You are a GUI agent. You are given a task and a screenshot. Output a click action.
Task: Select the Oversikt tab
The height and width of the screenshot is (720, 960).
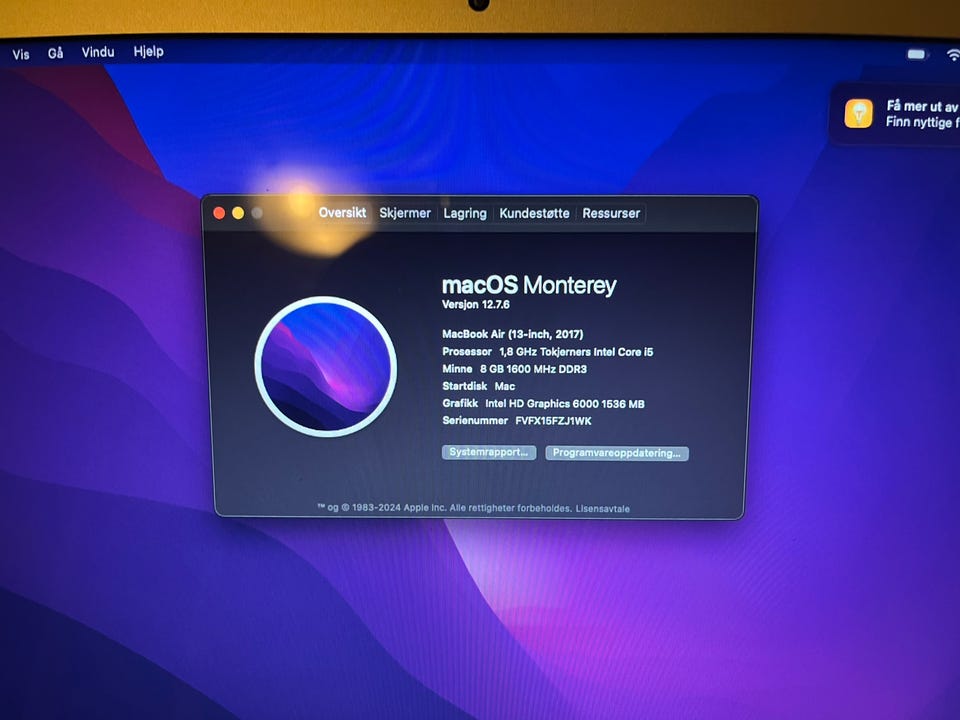342,212
